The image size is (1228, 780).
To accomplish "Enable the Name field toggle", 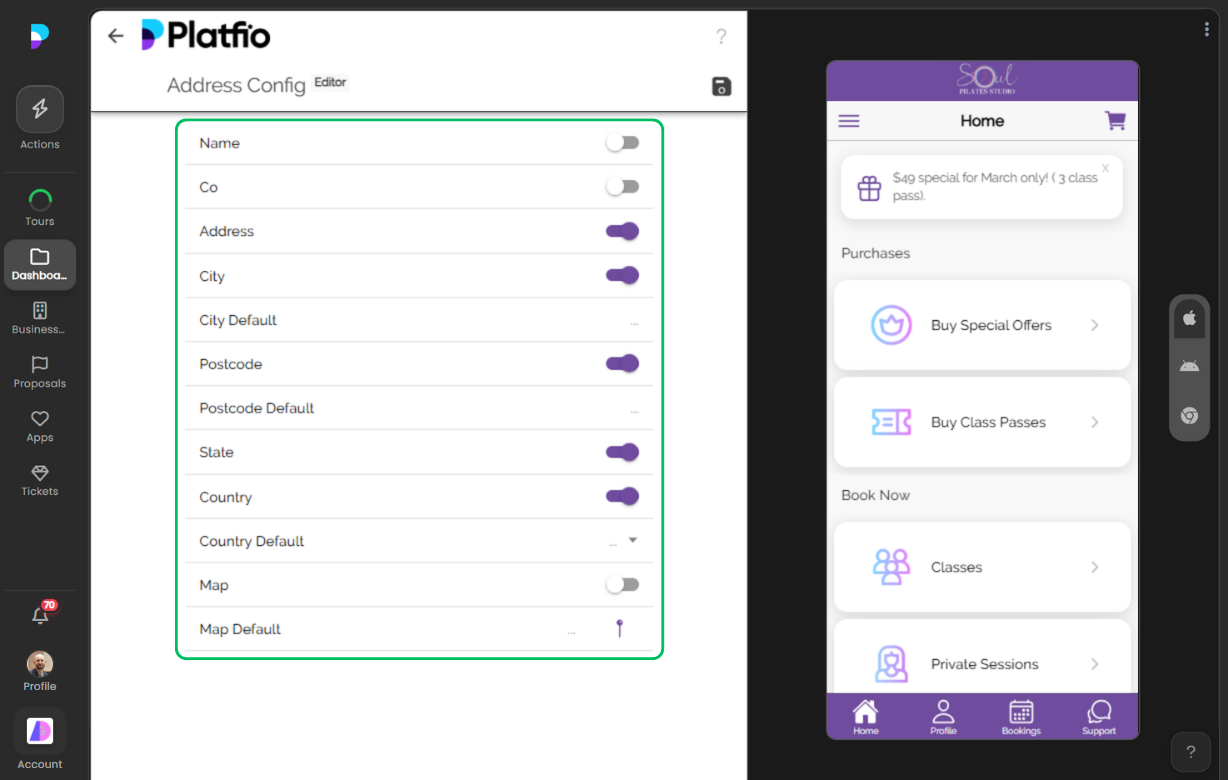I will click(x=622, y=143).
